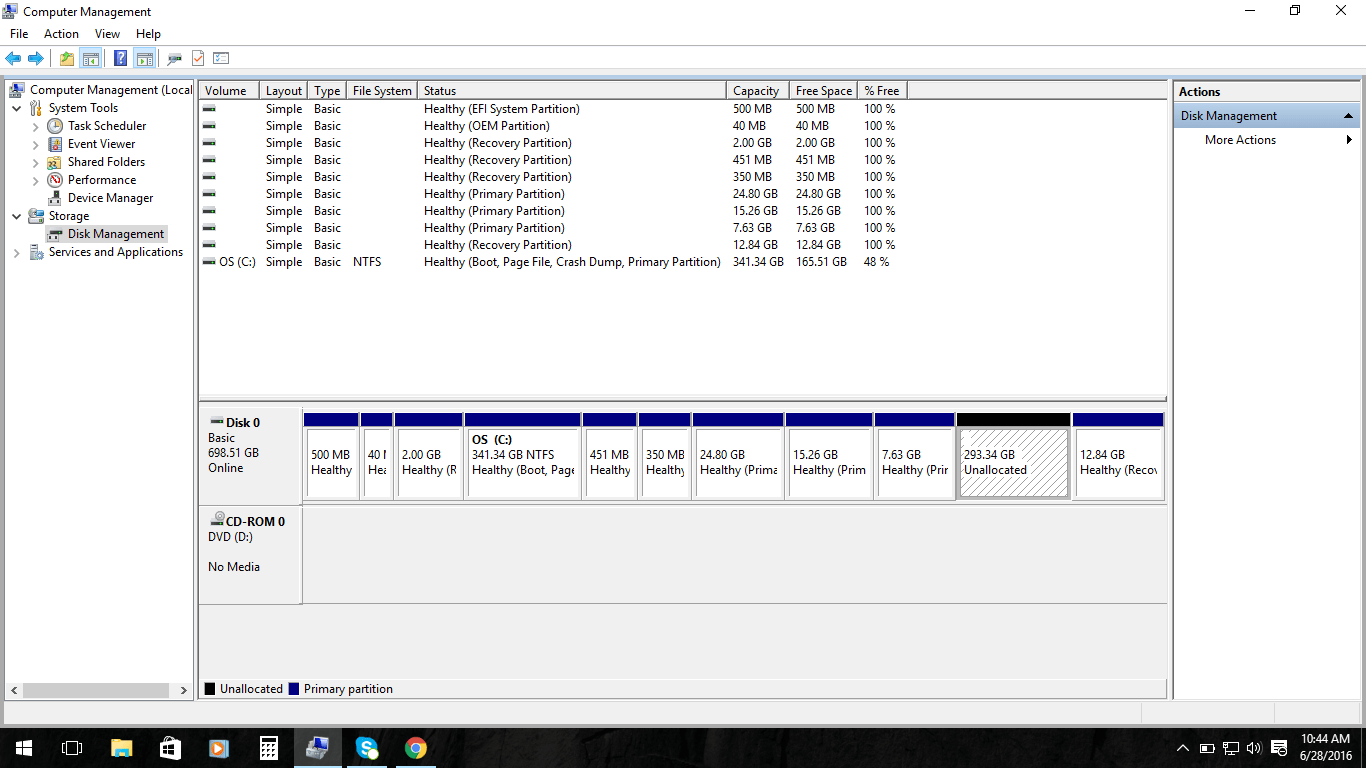Click the Forward navigation arrow
The height and width of the screenshot is (768, 1366).
[38, 57]
